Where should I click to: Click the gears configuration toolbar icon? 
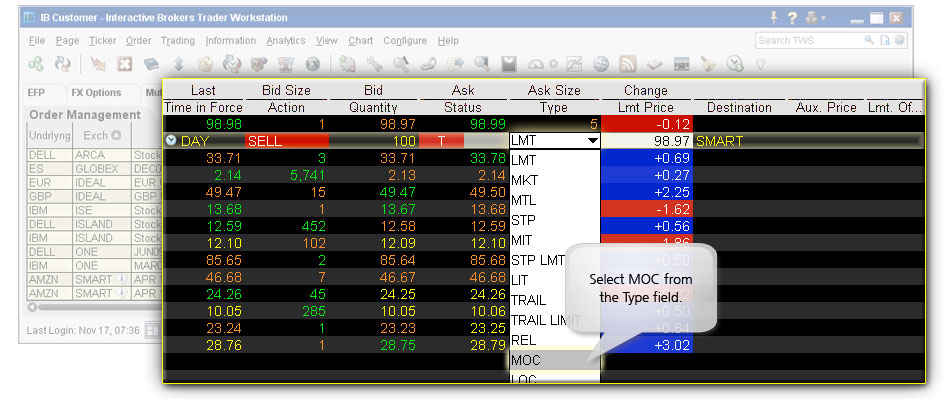(x=347, y=63)
